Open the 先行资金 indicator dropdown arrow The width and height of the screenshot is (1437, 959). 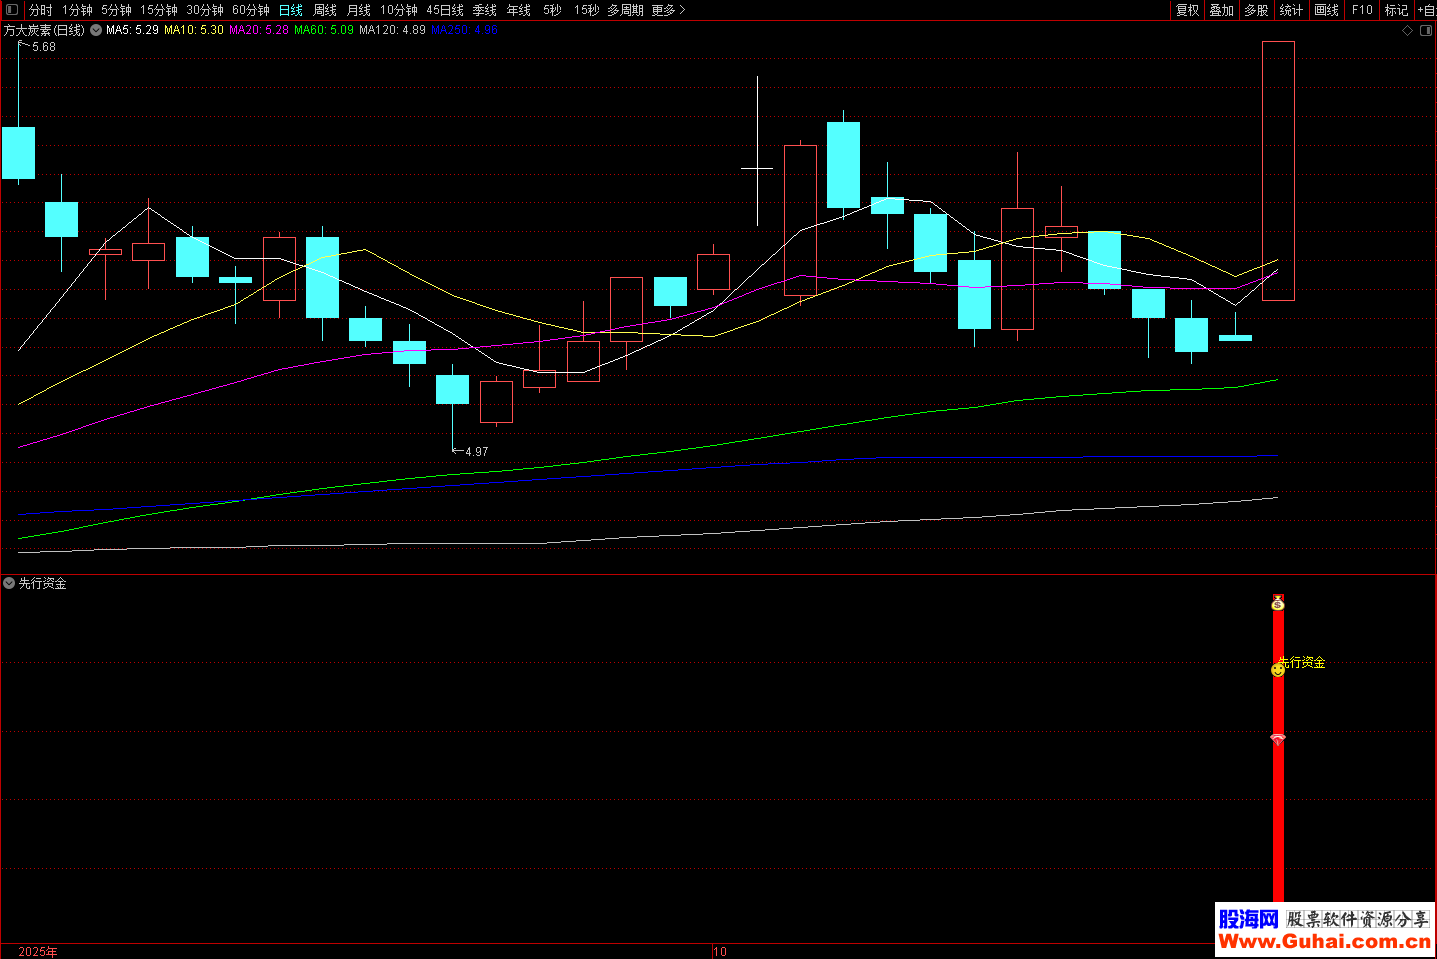pos(9,583)
